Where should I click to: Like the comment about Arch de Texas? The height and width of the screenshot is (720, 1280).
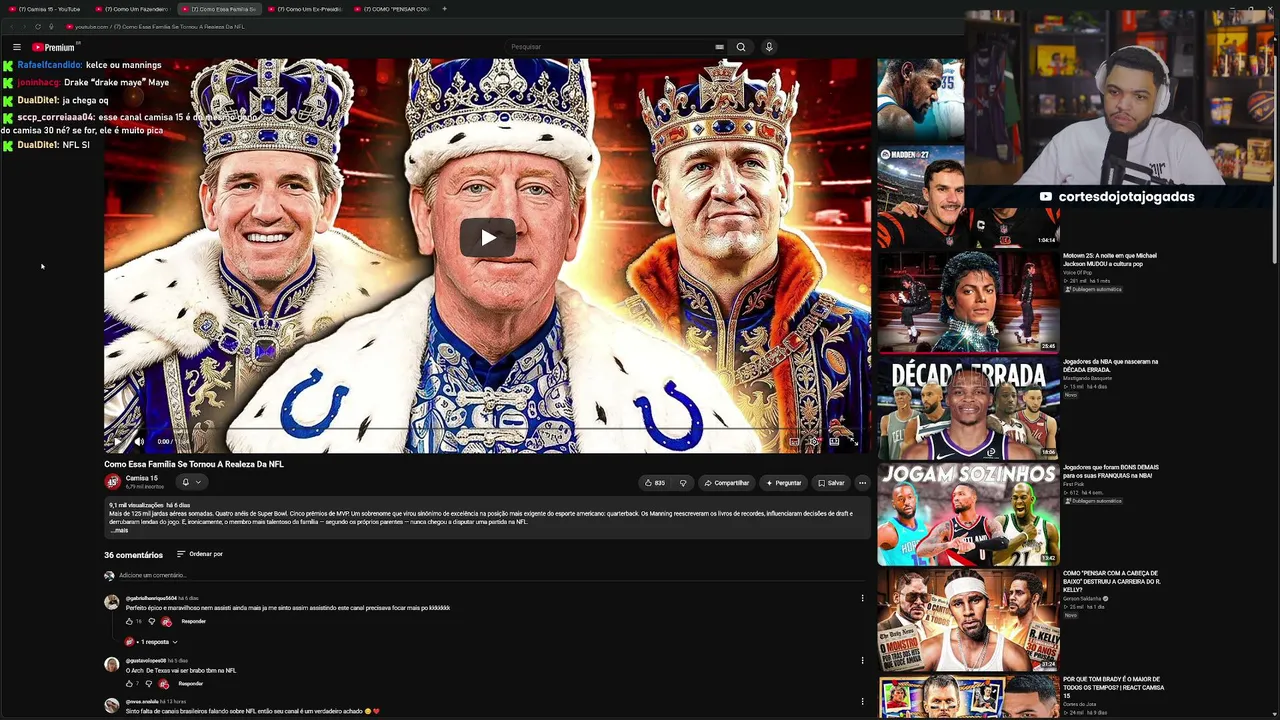[x=129, y=684]
